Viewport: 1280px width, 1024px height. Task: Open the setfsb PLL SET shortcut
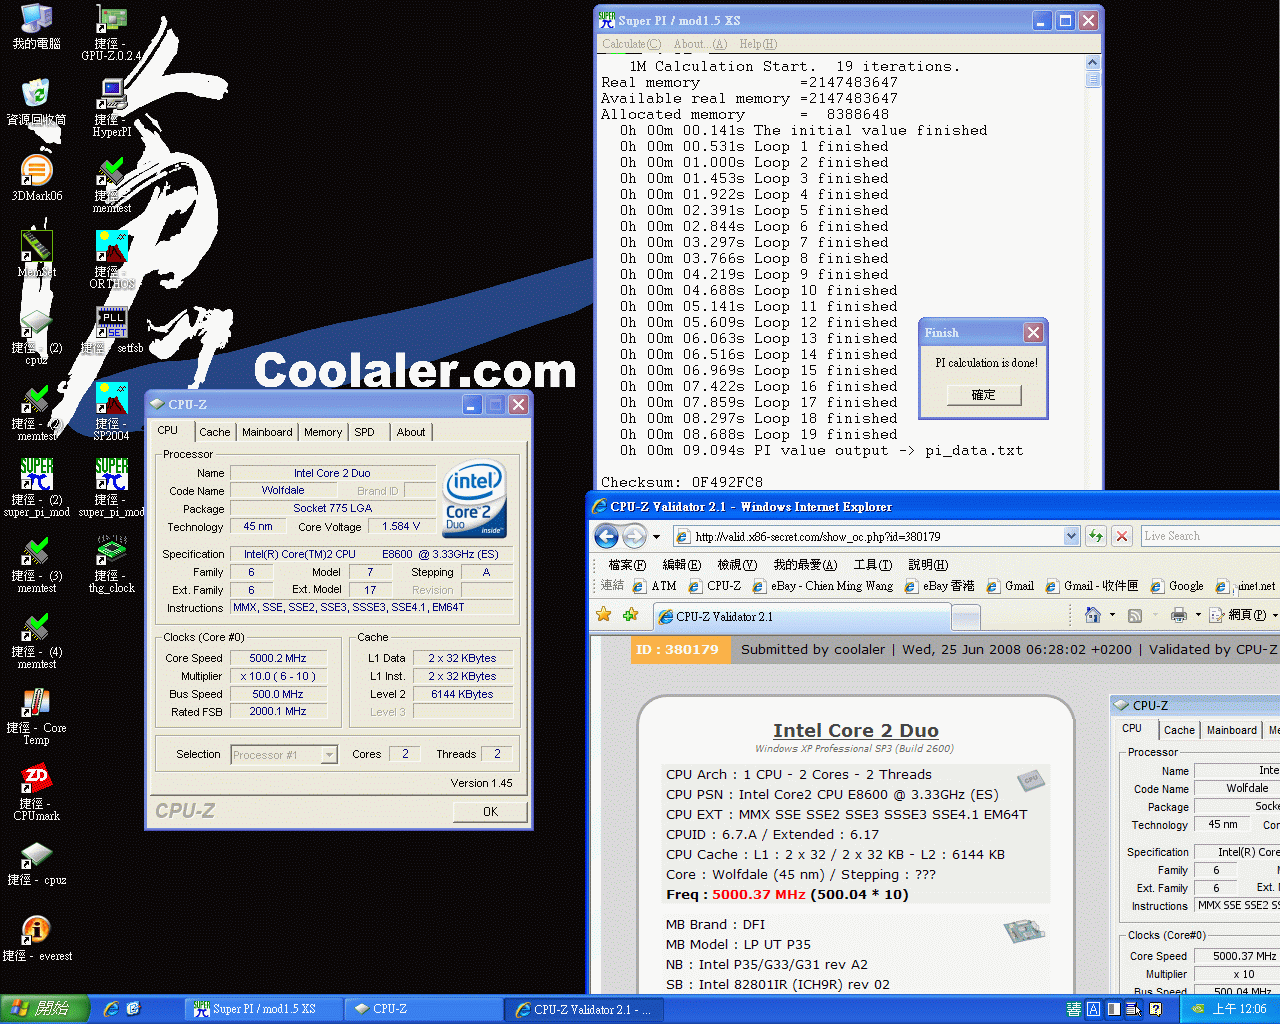(111, 331)
